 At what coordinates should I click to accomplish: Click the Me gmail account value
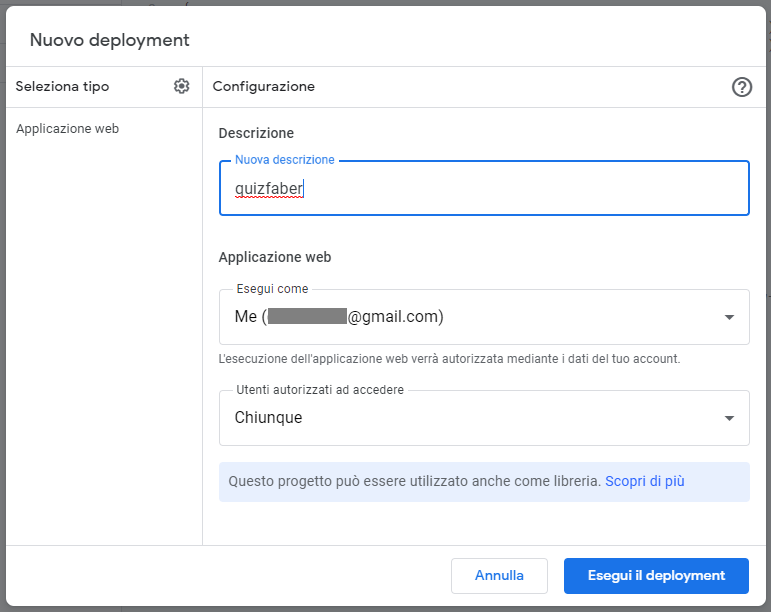tap(339, 317)
